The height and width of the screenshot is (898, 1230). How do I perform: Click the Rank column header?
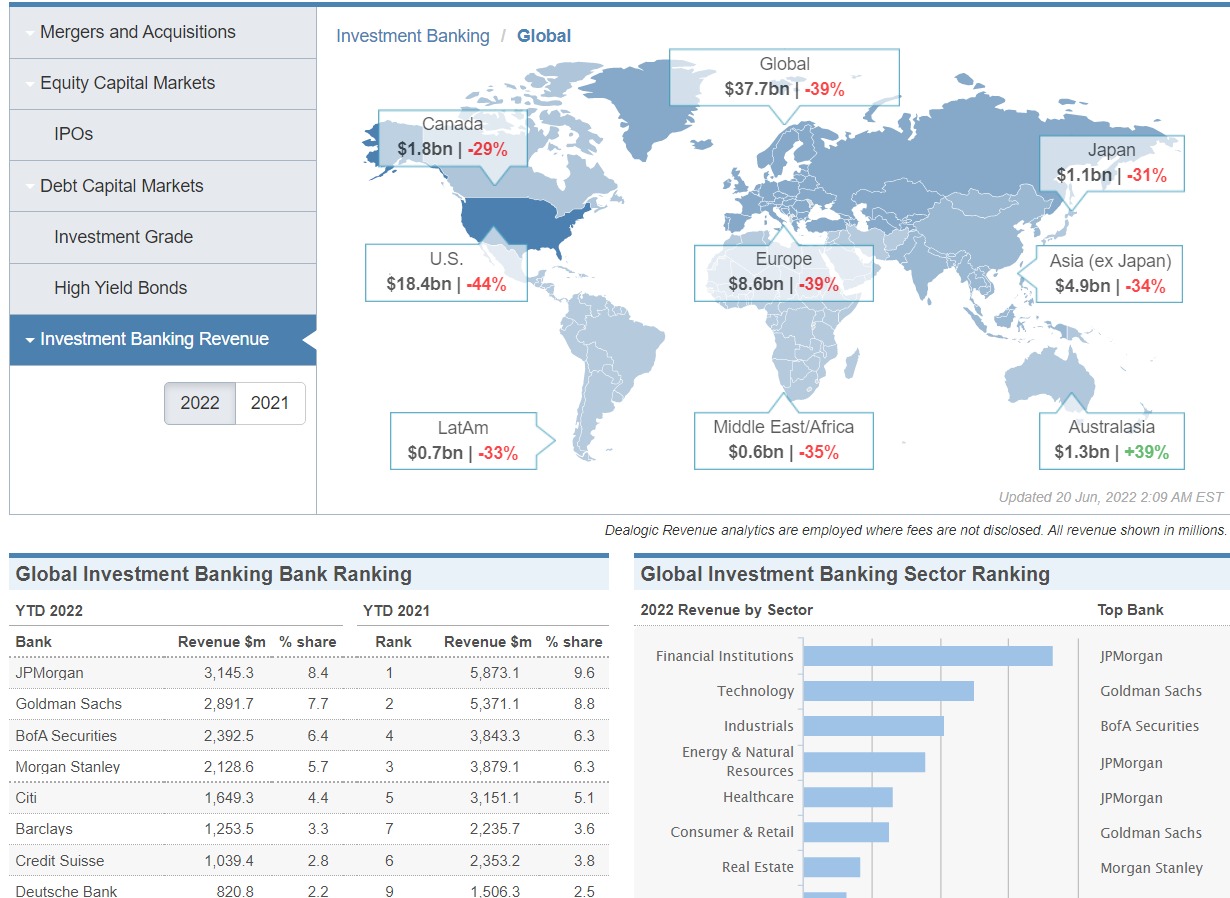[393, 642]
